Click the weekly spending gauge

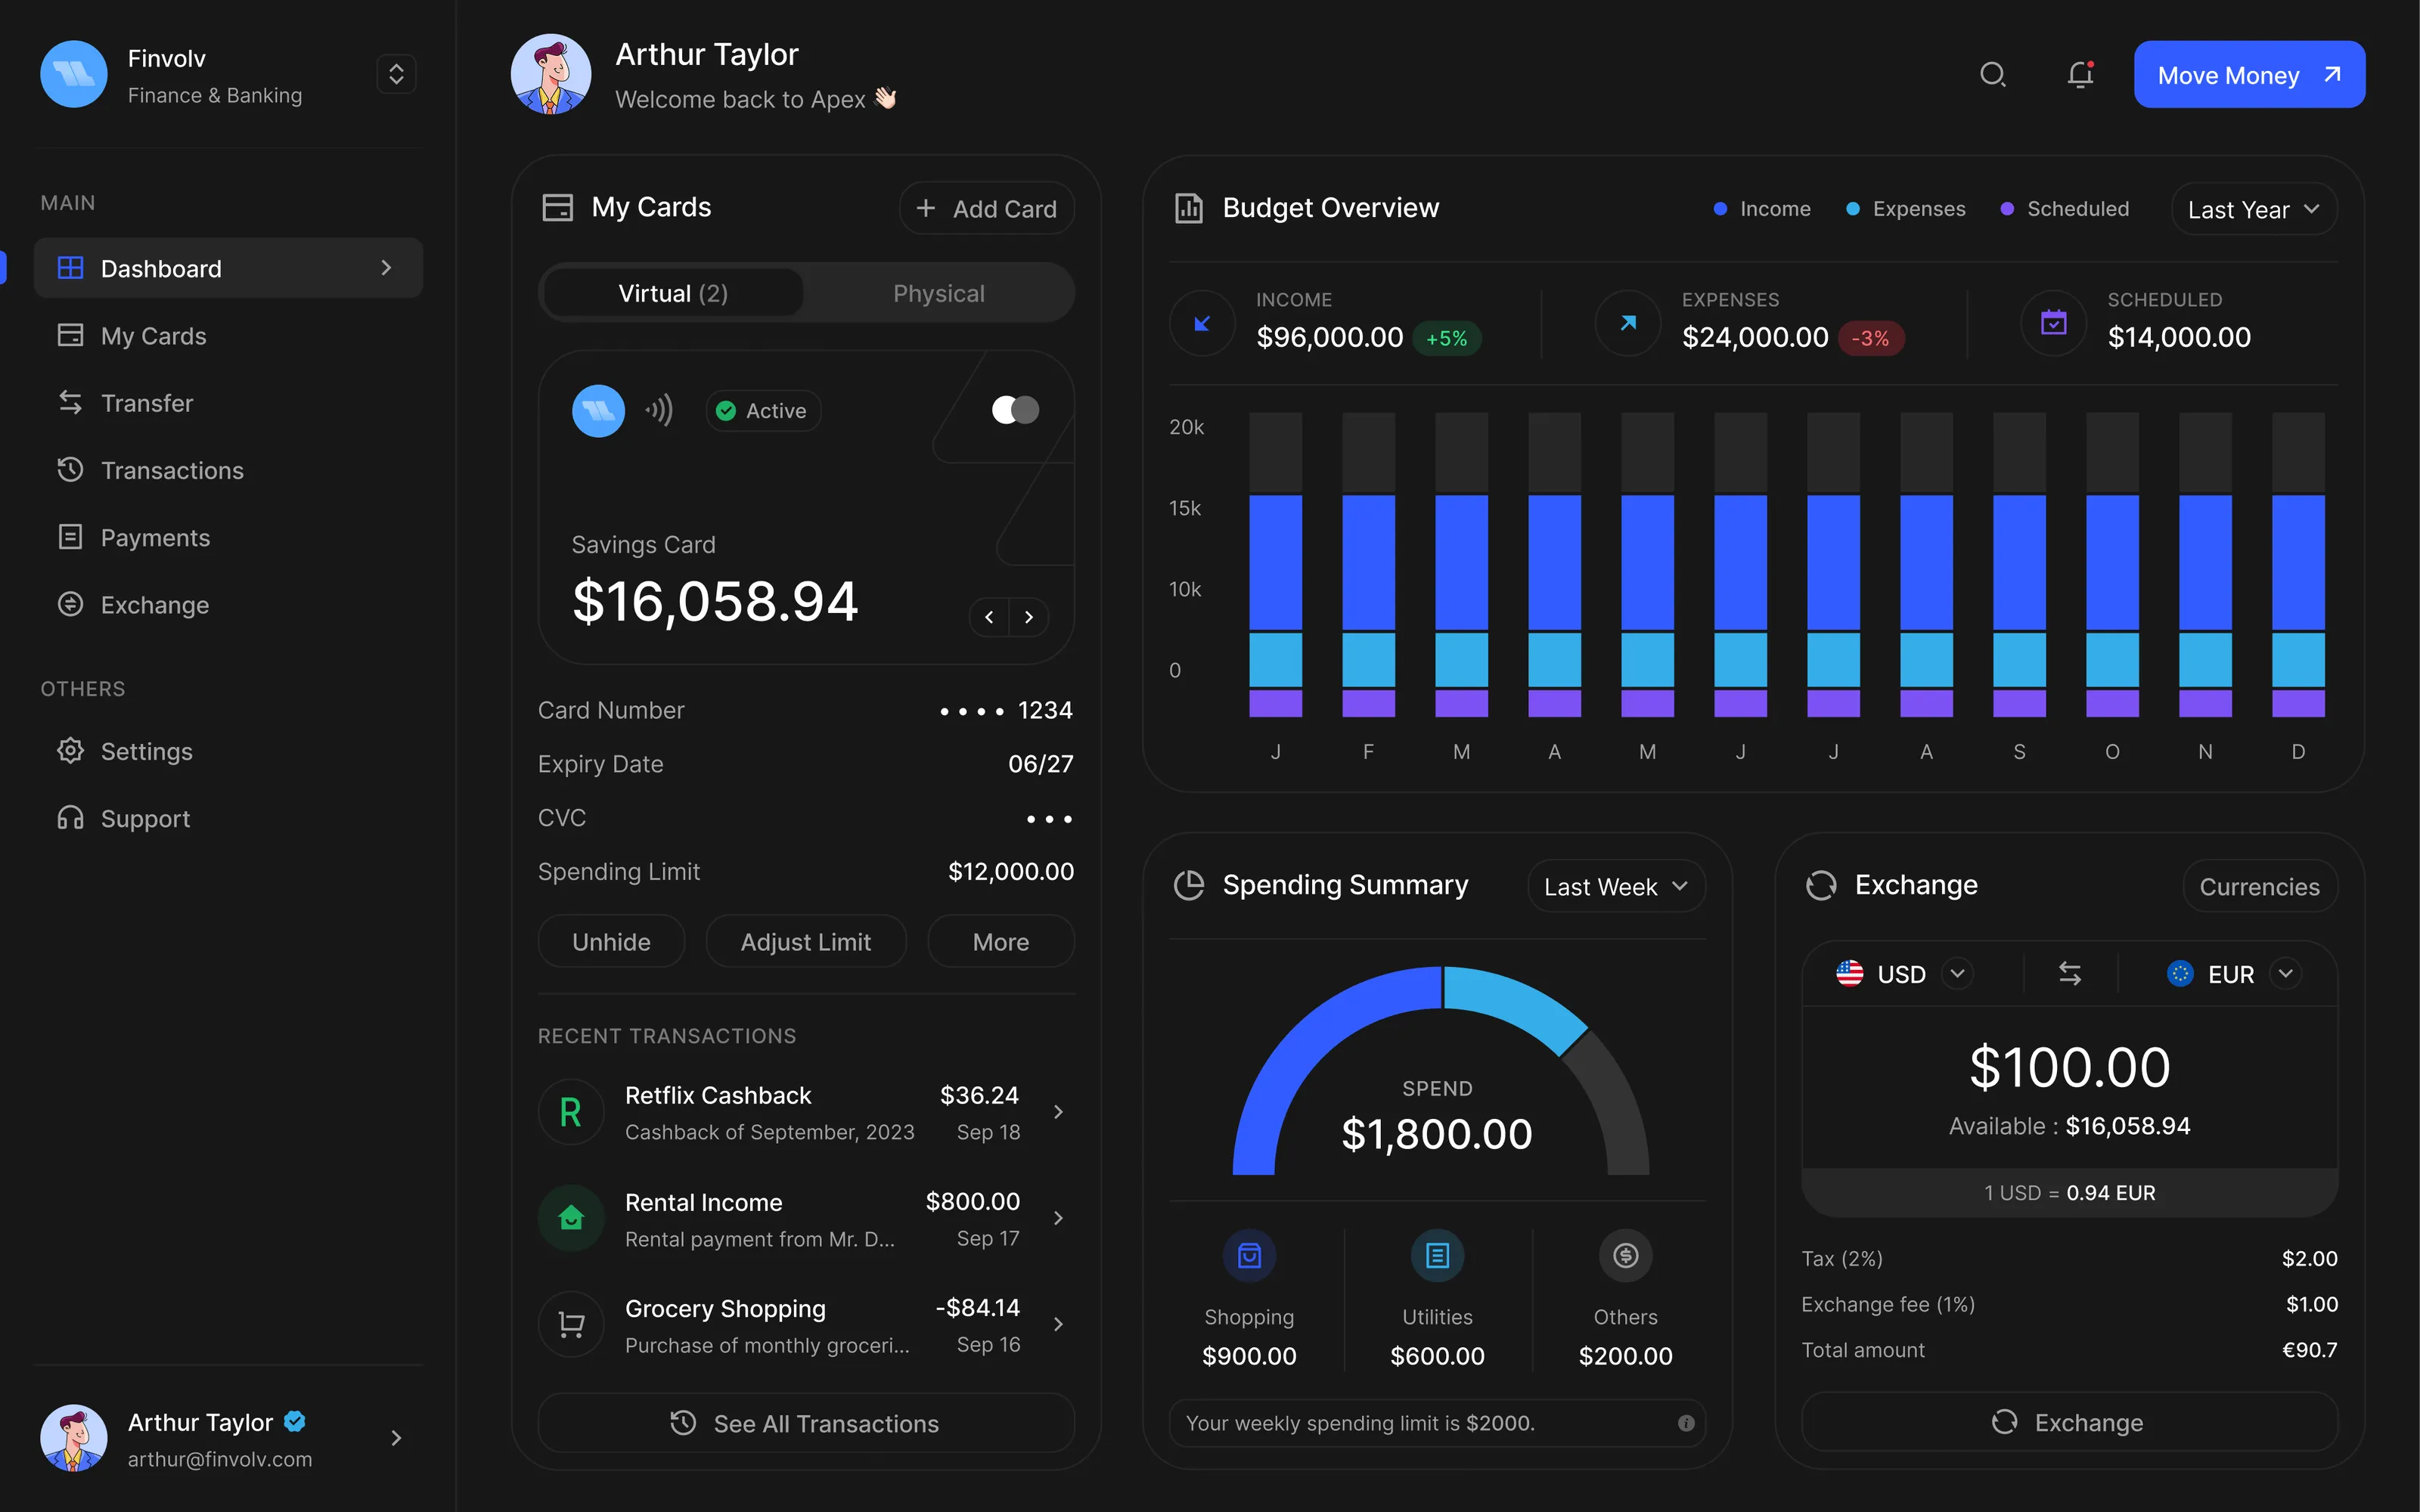1437,1090
